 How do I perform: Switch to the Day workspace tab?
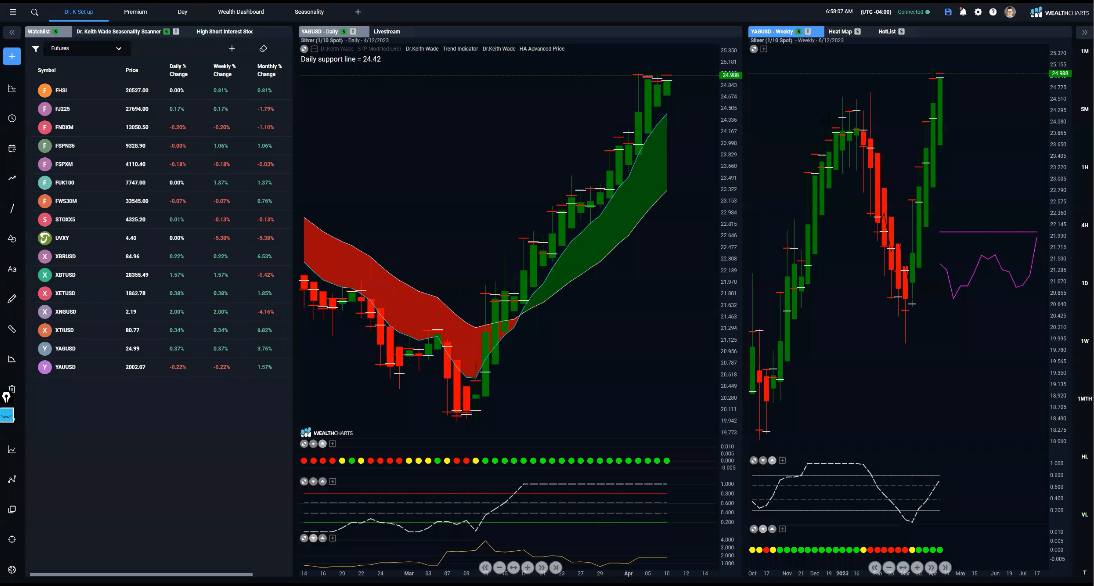(183, 12)
